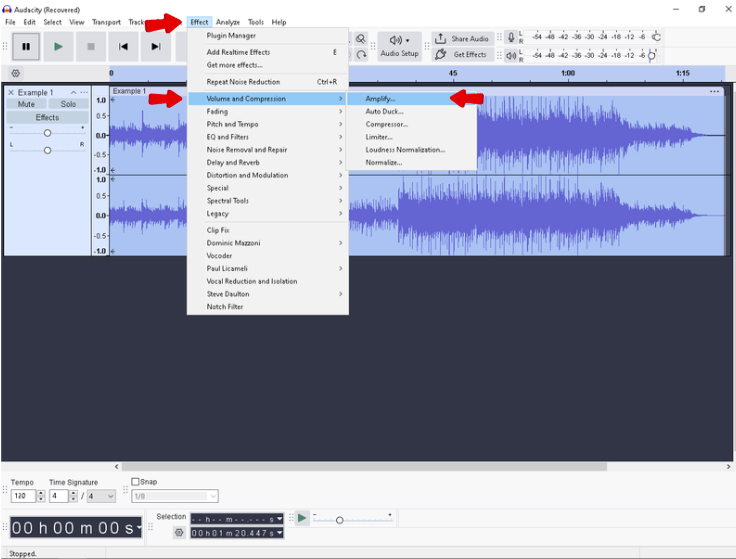Open the Analyze menu
Viewport: 736px width, 559px height.
point(227,22)
